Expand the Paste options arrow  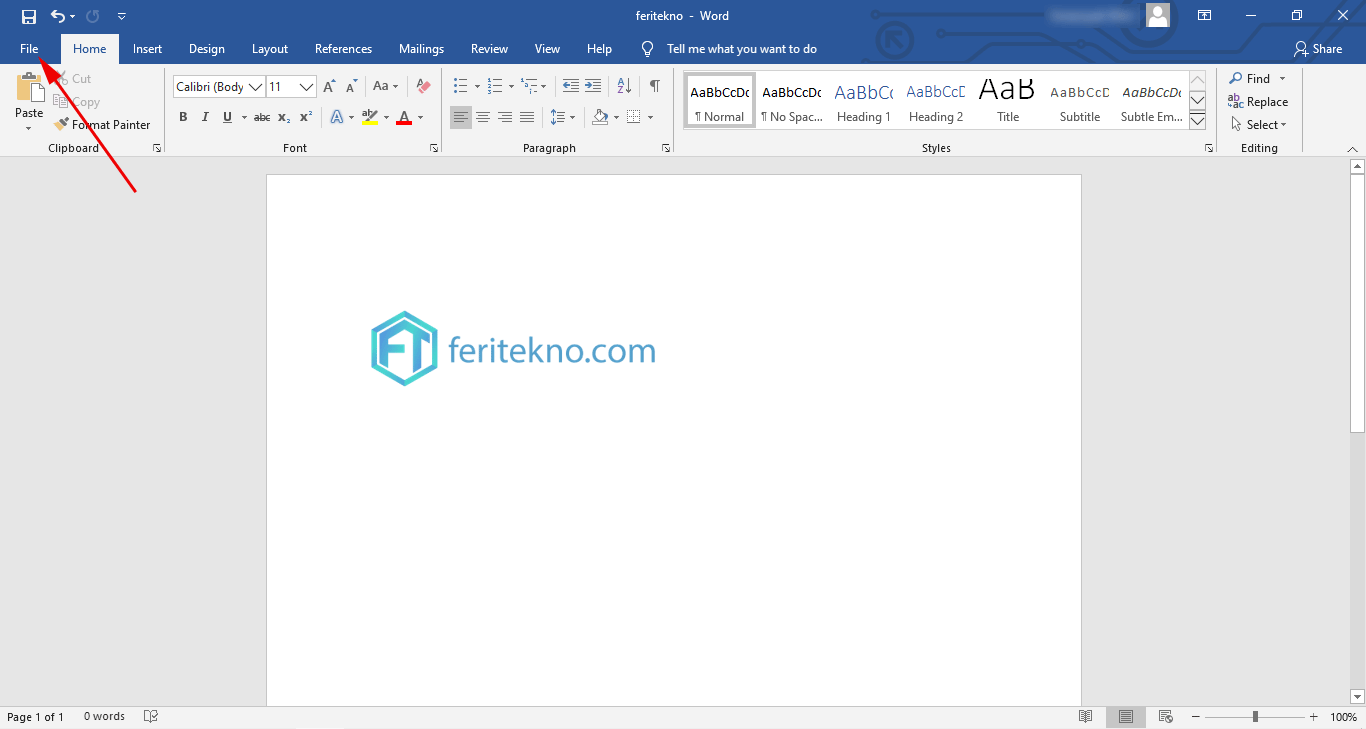tap(29, 127)
